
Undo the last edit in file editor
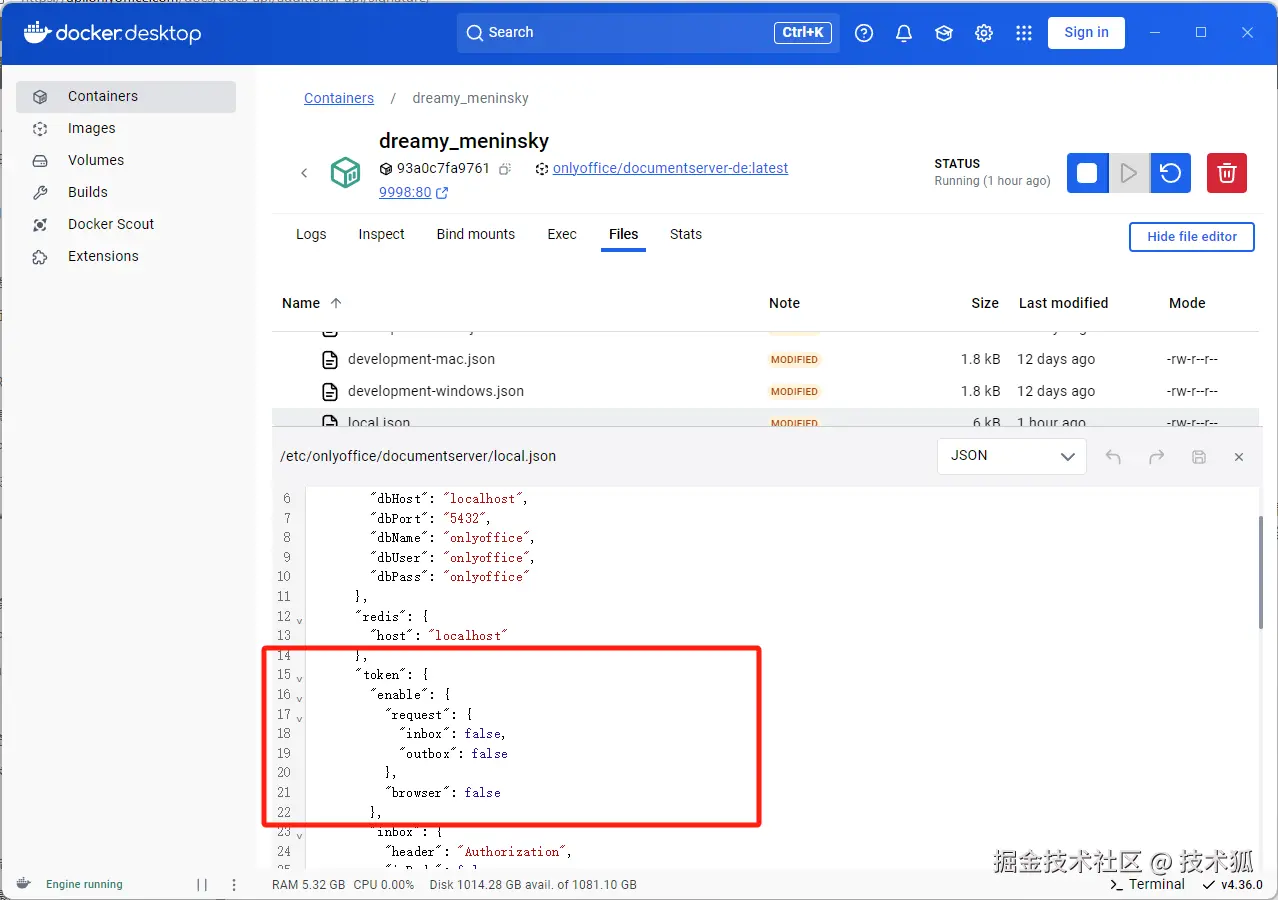click(1113, 457)
